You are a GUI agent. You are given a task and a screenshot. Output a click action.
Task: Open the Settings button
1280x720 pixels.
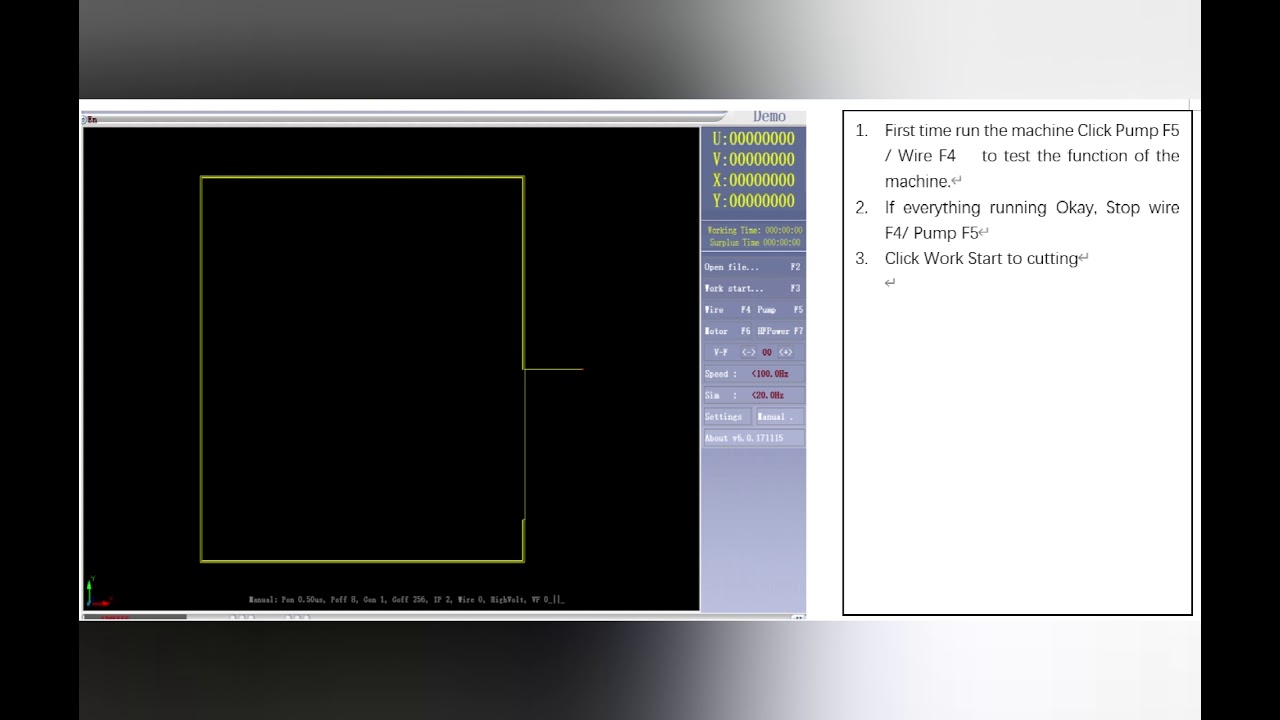click(x=726, y=417)
